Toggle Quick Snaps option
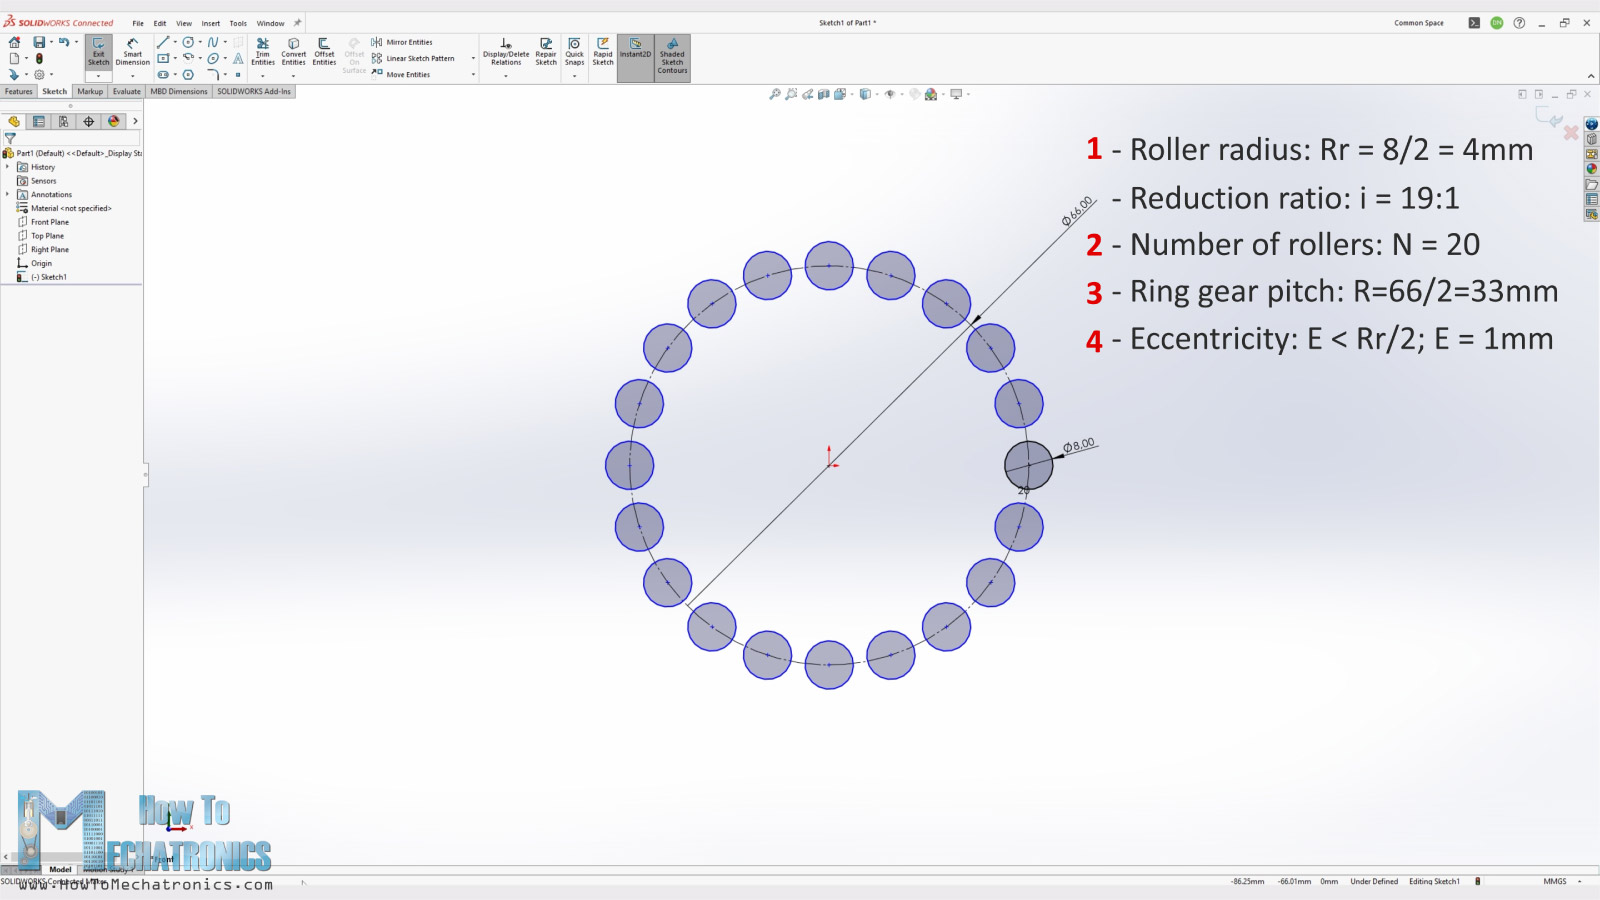The image size is (1600, 900). (574, 52)
